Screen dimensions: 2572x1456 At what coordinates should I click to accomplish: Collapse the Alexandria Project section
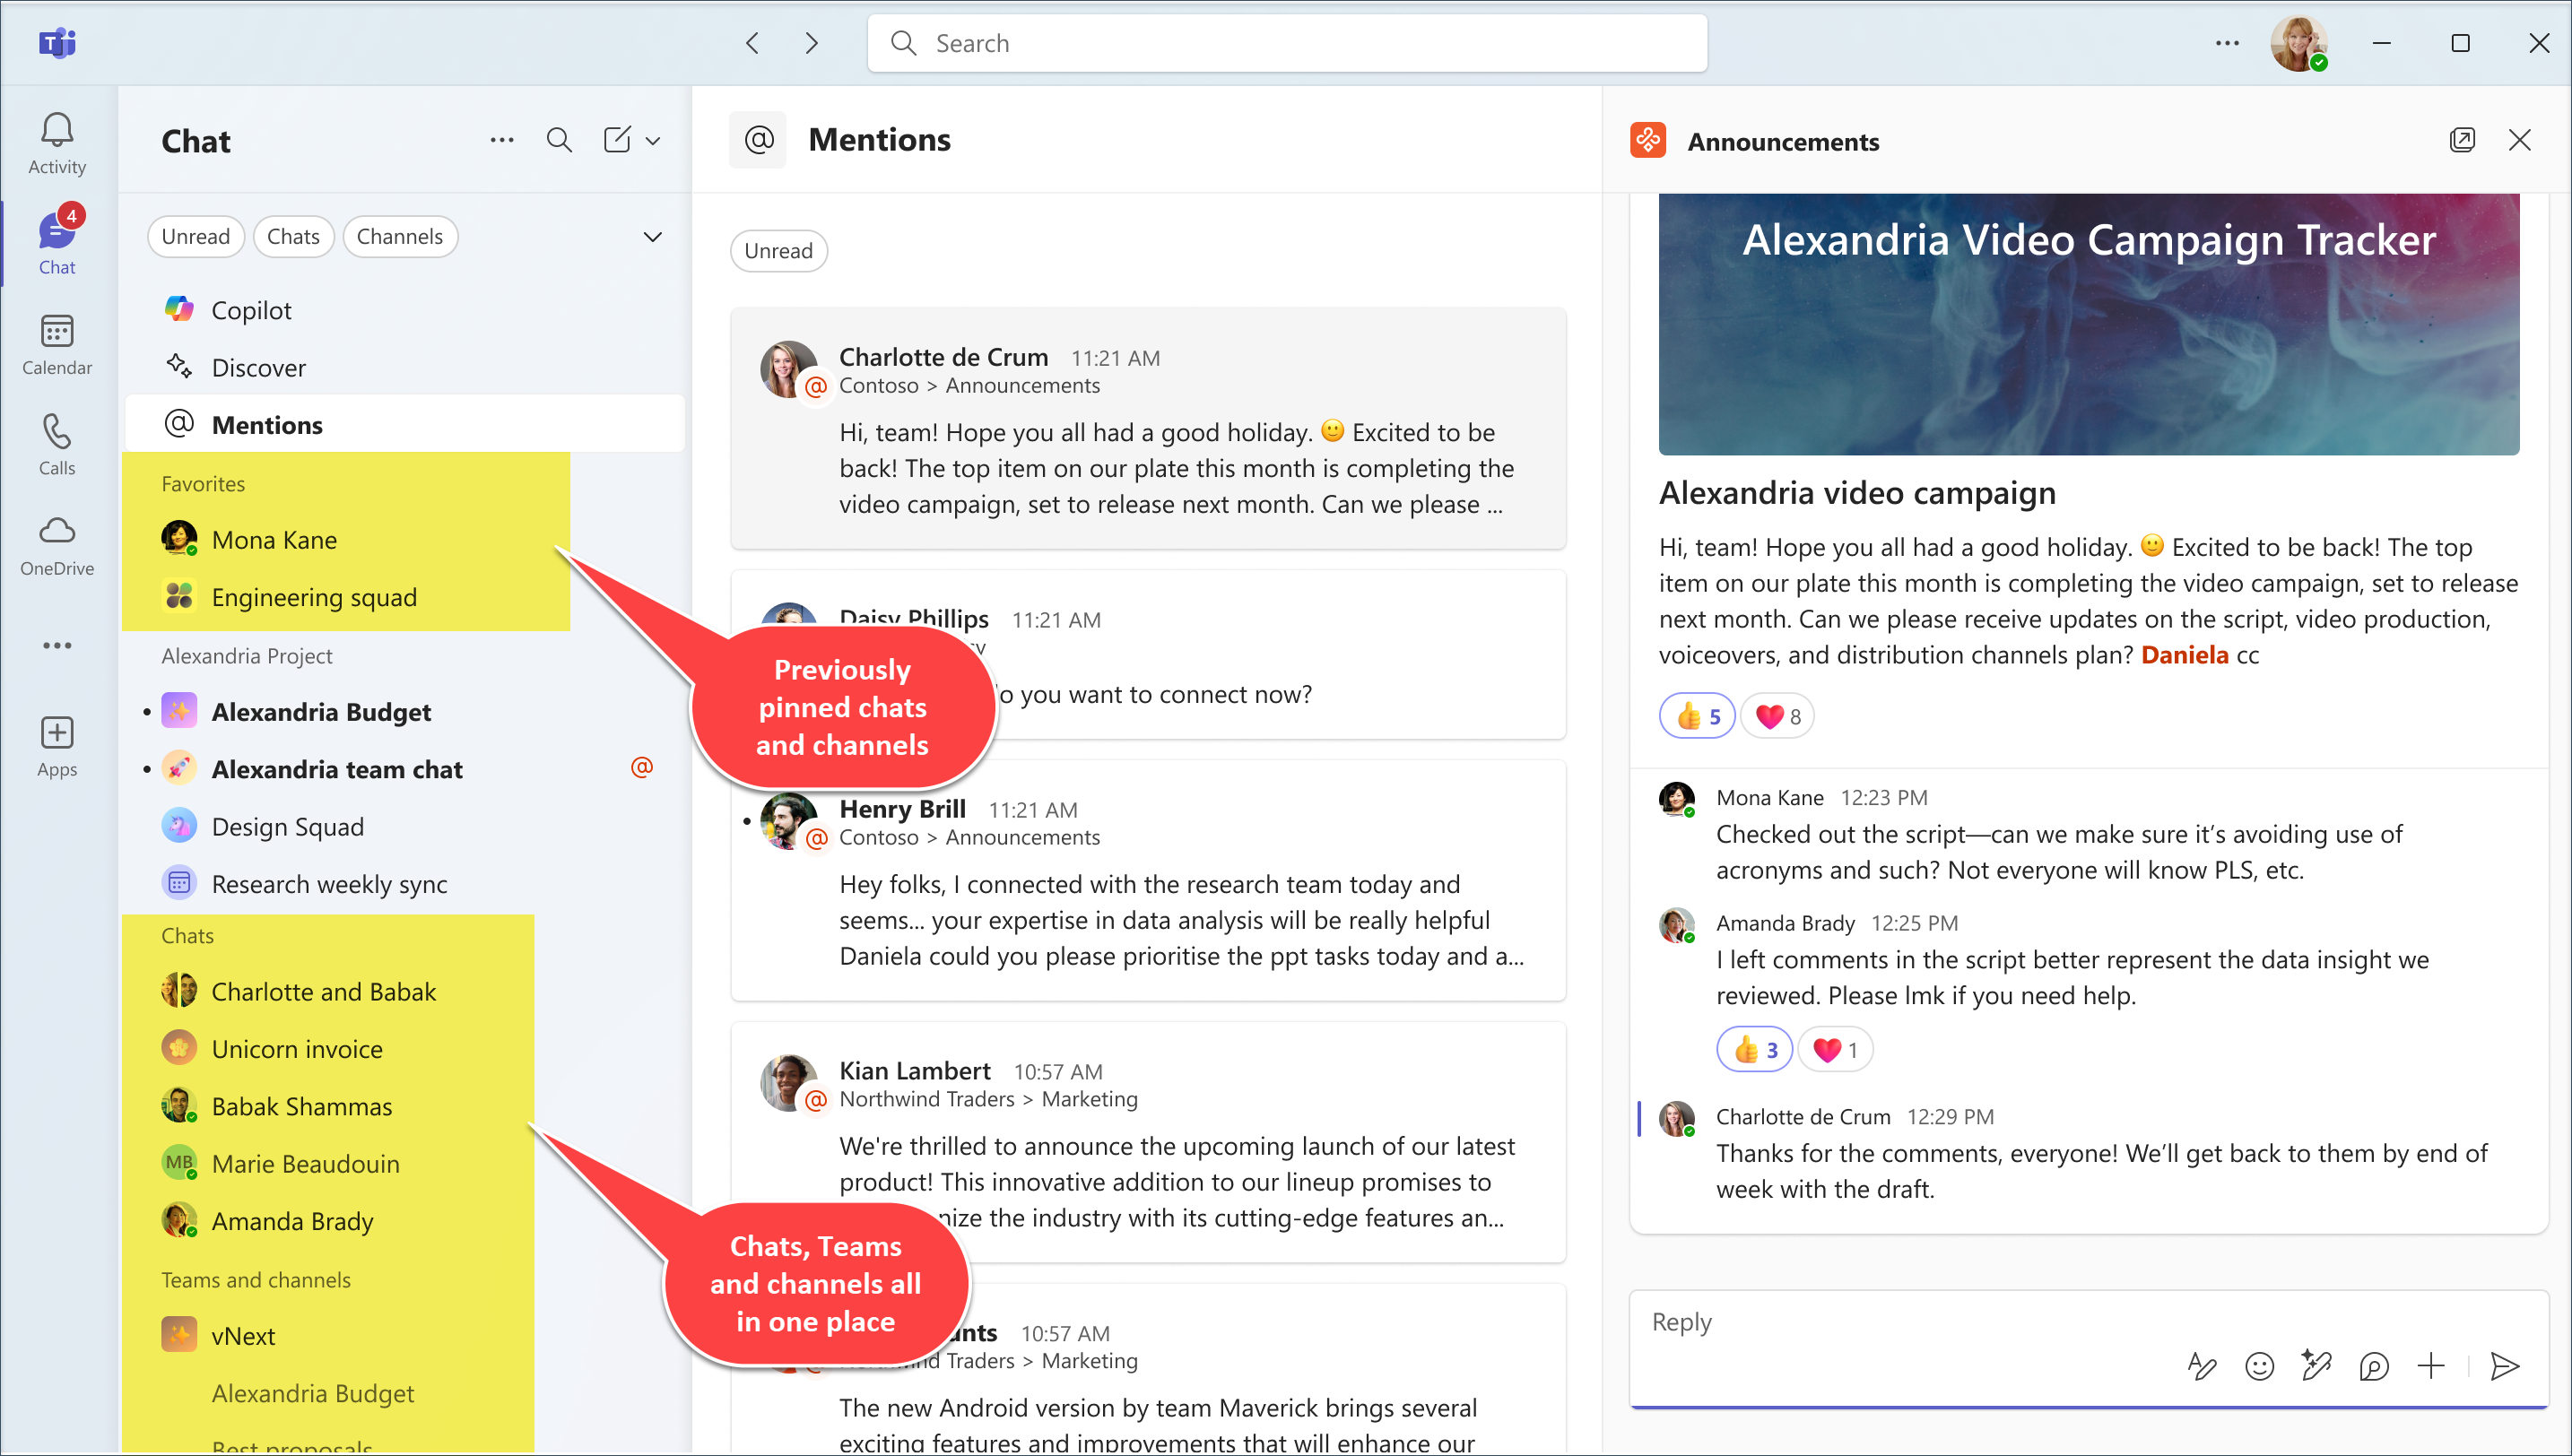coord(247,656)
